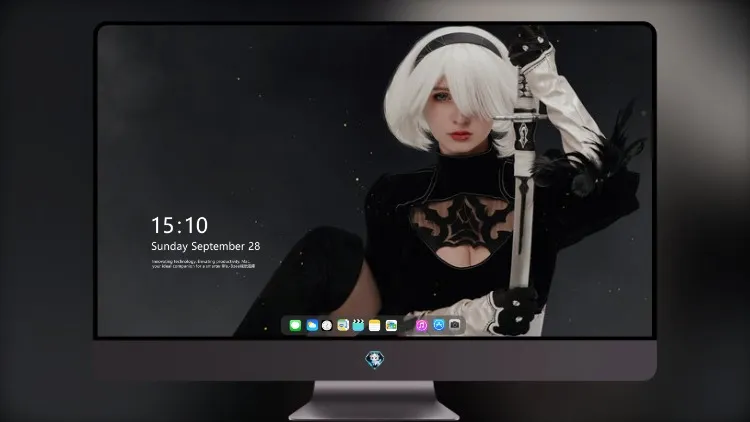Open the purple Music app in dock
This screenshot has width=750, height=422.
pos(421,325)
